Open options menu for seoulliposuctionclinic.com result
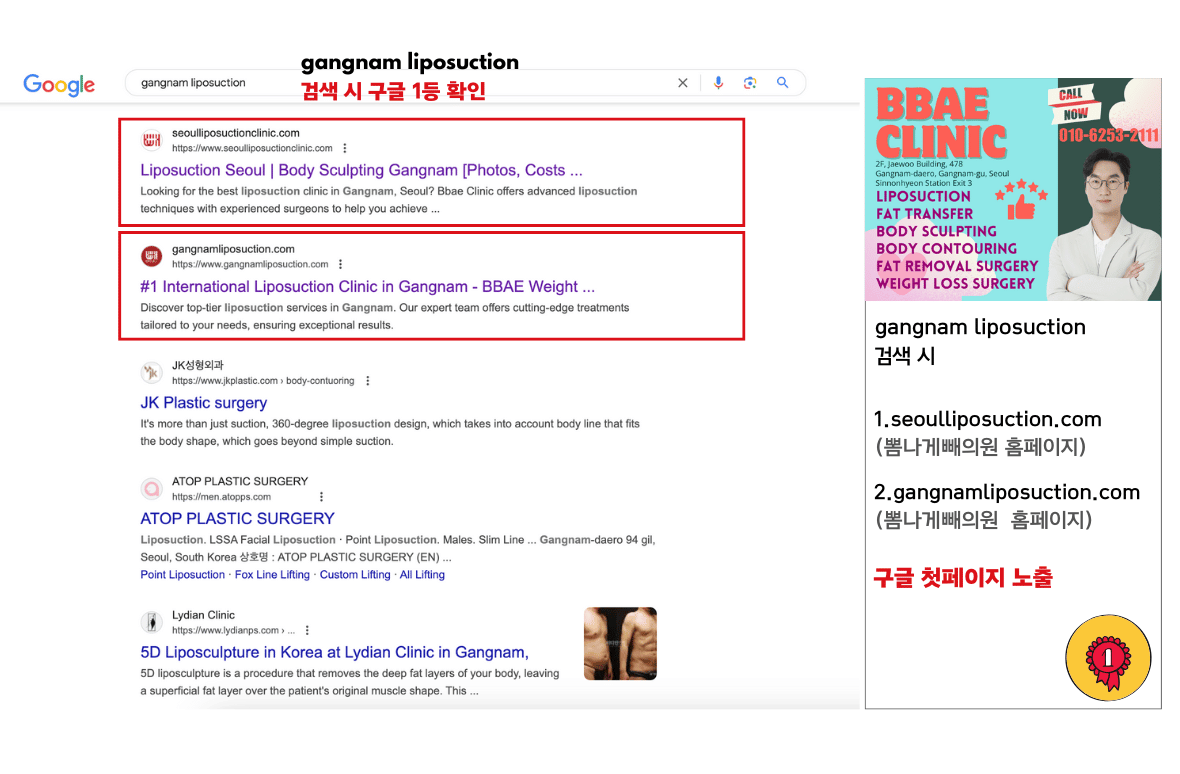Viewport: 1180px width, 774px height. click(345, 148)
